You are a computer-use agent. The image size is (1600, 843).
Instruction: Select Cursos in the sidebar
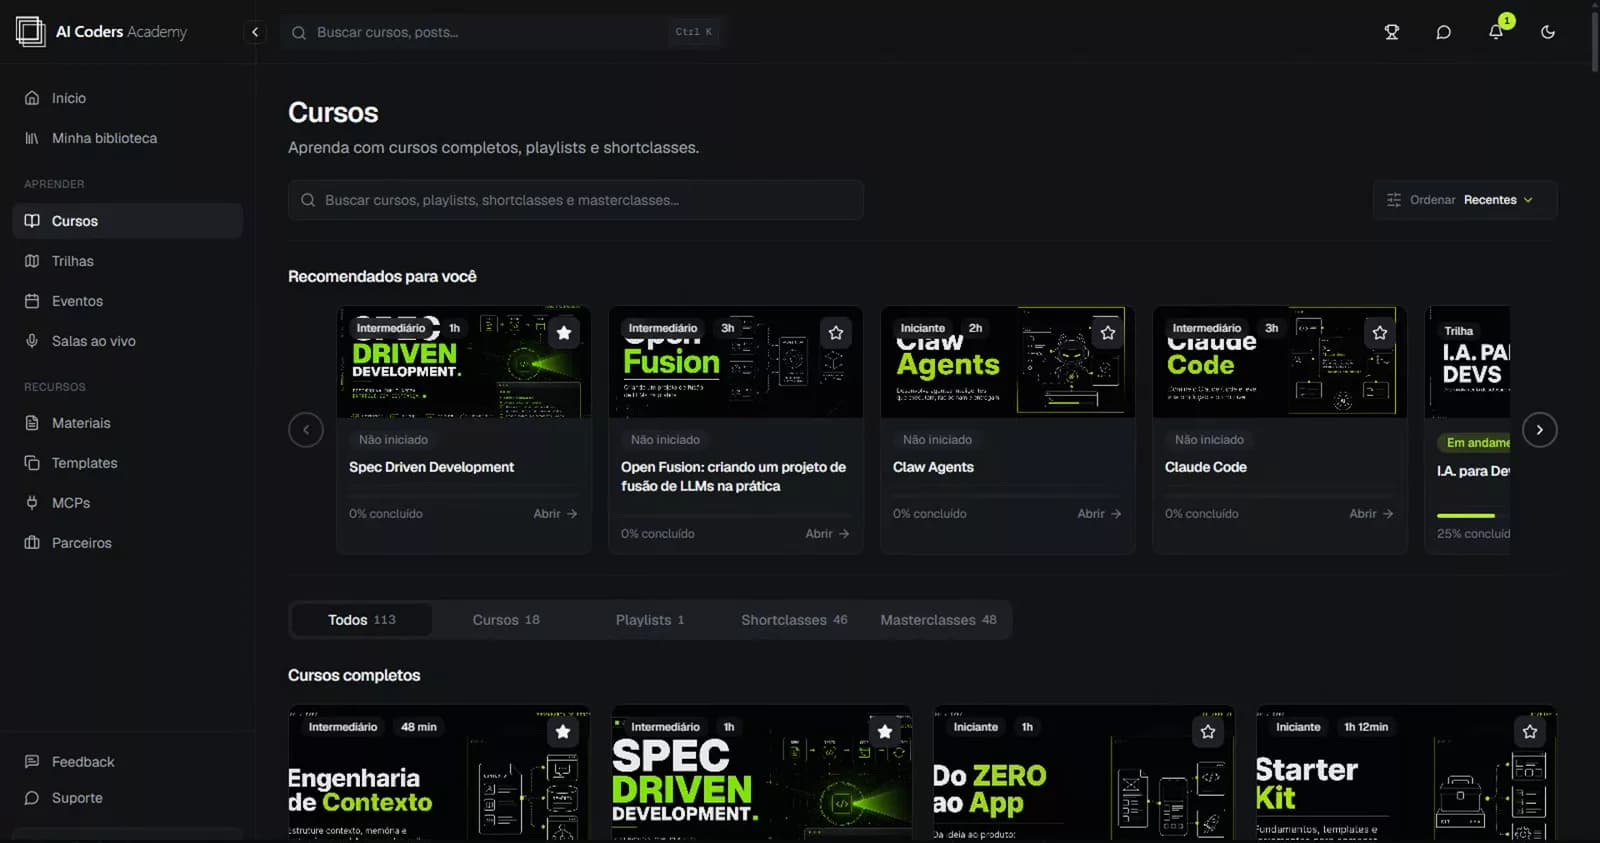(127, 221)
